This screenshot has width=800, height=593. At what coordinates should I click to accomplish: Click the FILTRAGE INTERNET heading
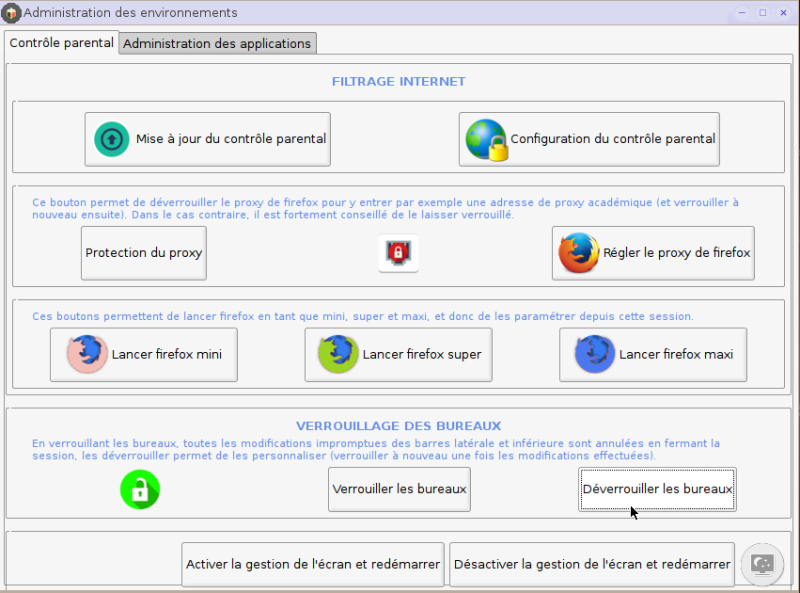[x=398, y=82]
